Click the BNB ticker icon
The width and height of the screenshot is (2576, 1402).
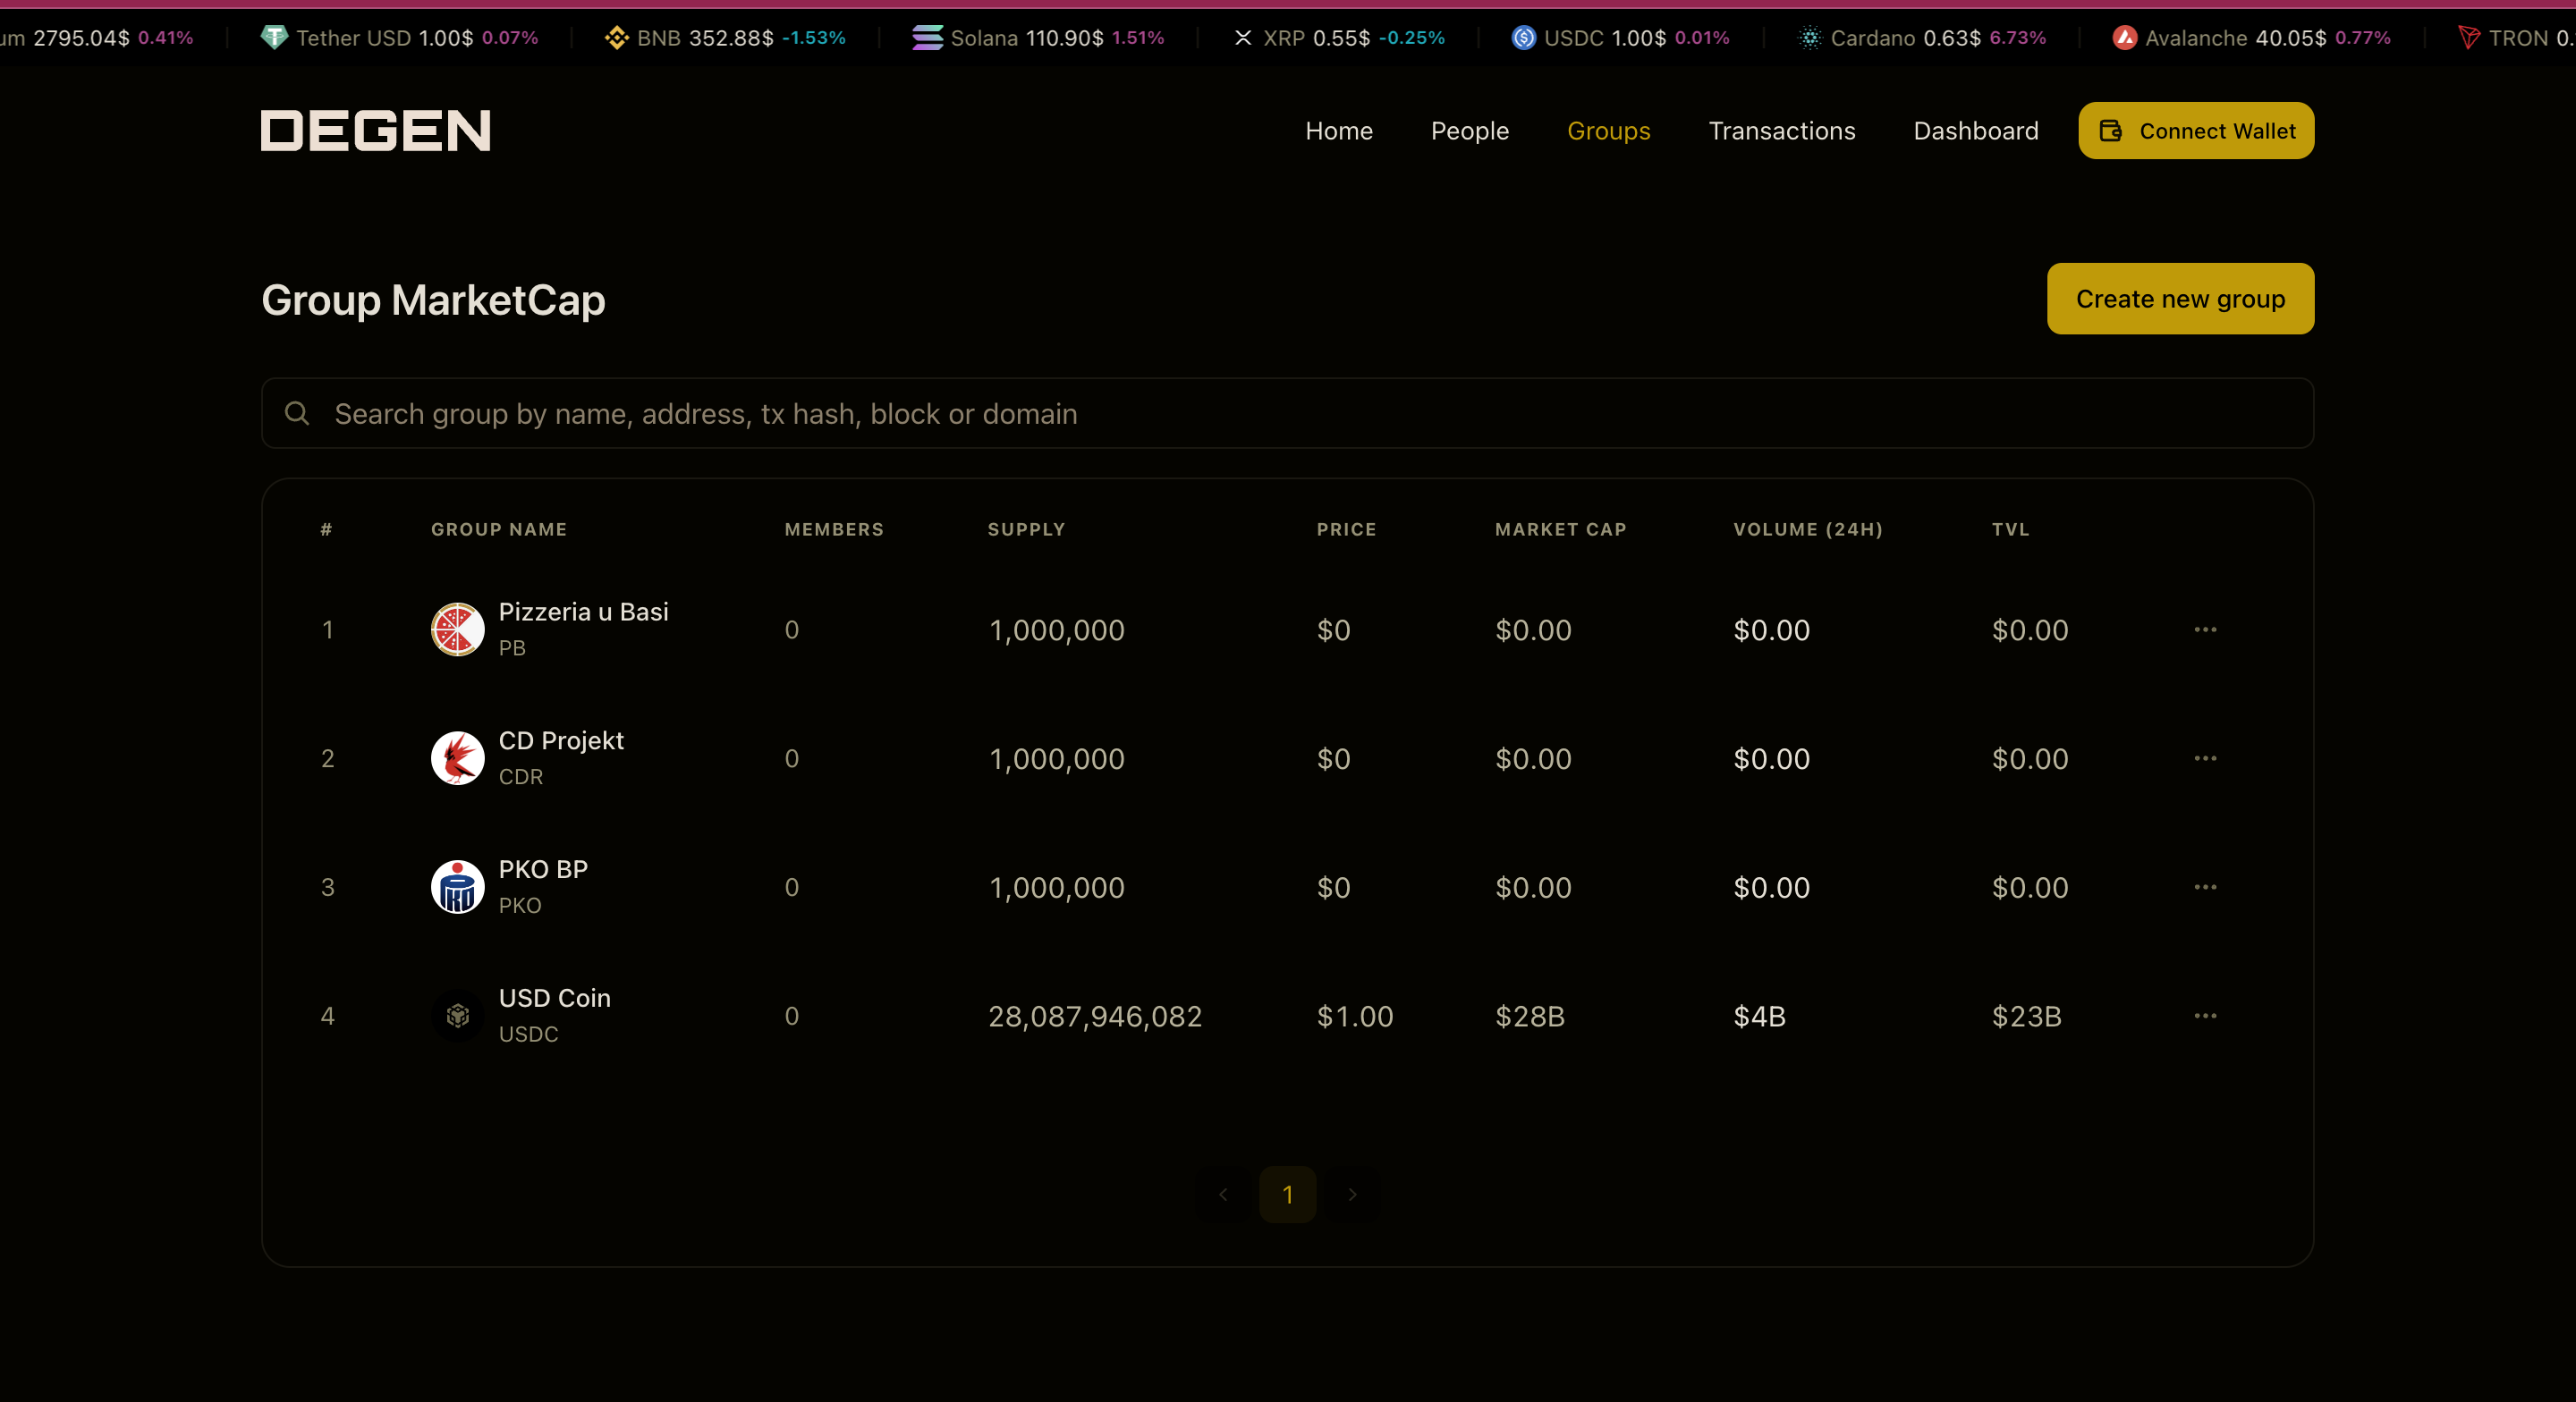point(616,38)
